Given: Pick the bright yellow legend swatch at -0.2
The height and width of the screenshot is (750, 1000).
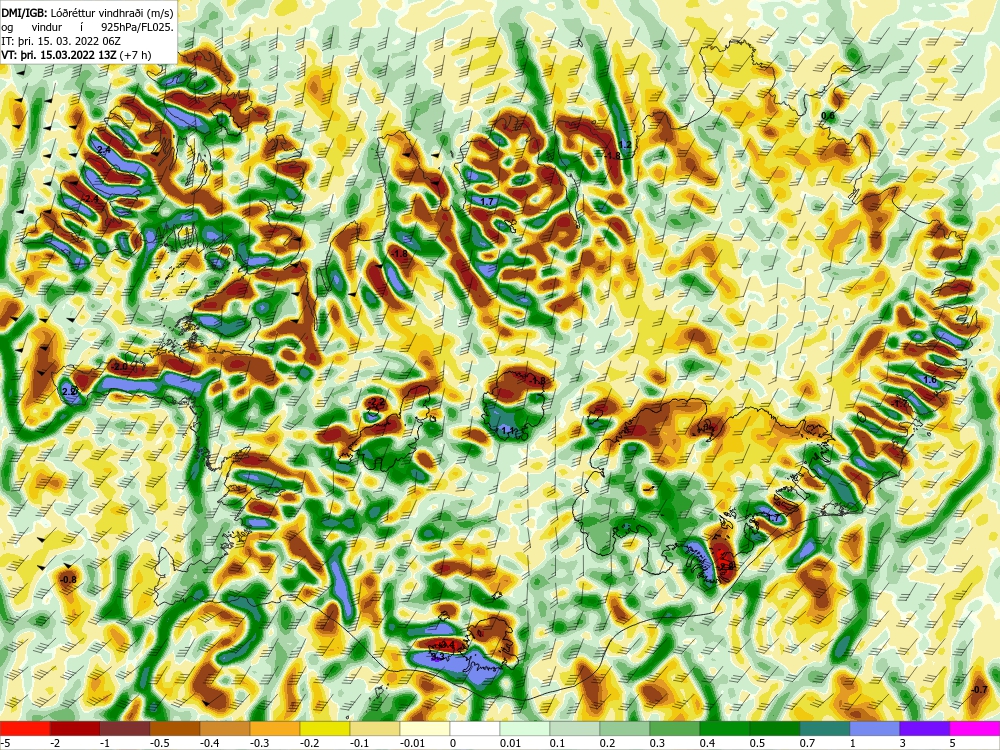Looking at the screenshot, I should pos(325,728).
